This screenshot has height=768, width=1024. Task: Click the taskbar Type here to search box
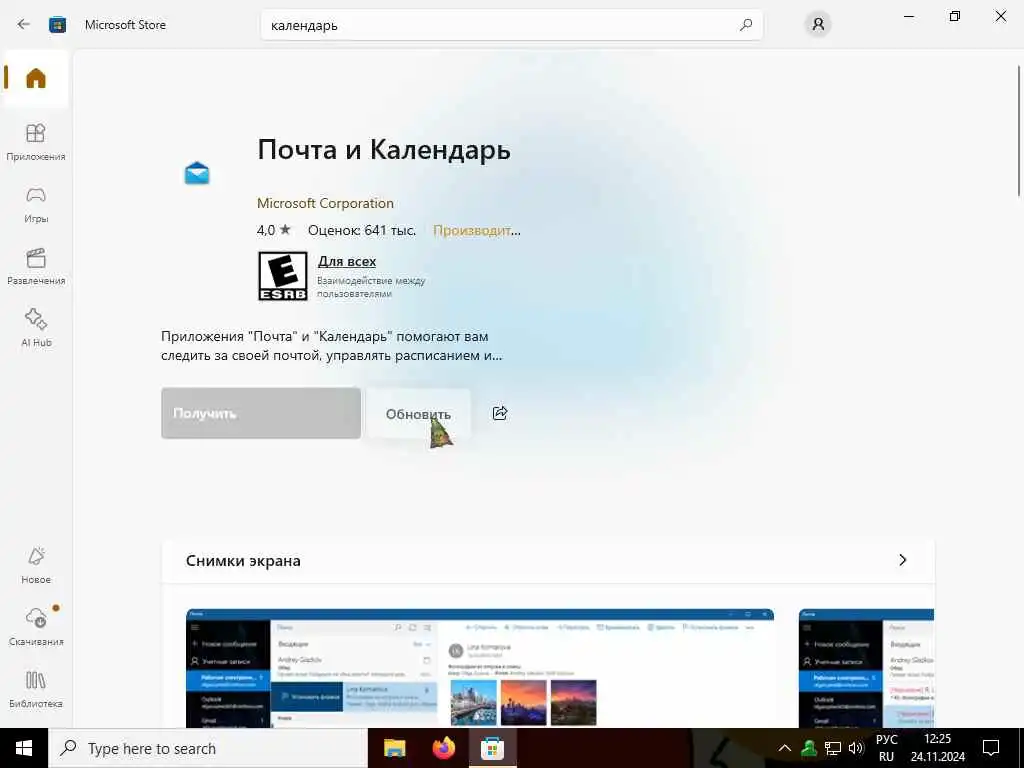point(208,748)
